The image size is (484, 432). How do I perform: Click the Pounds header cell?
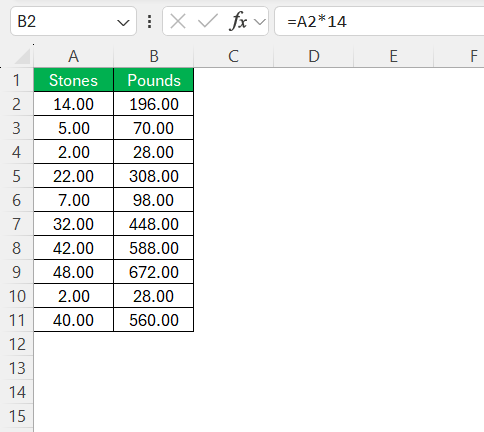[x=154, y=80]
